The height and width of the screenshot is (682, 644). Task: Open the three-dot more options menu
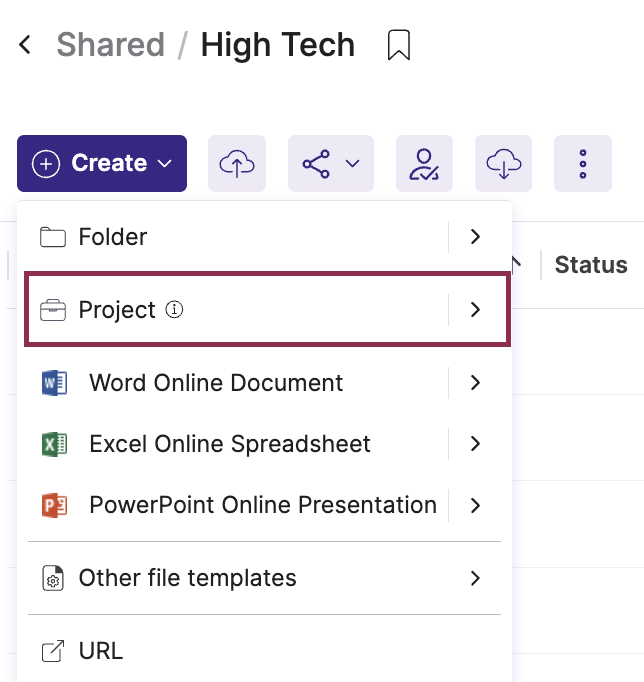click(583, 163)
